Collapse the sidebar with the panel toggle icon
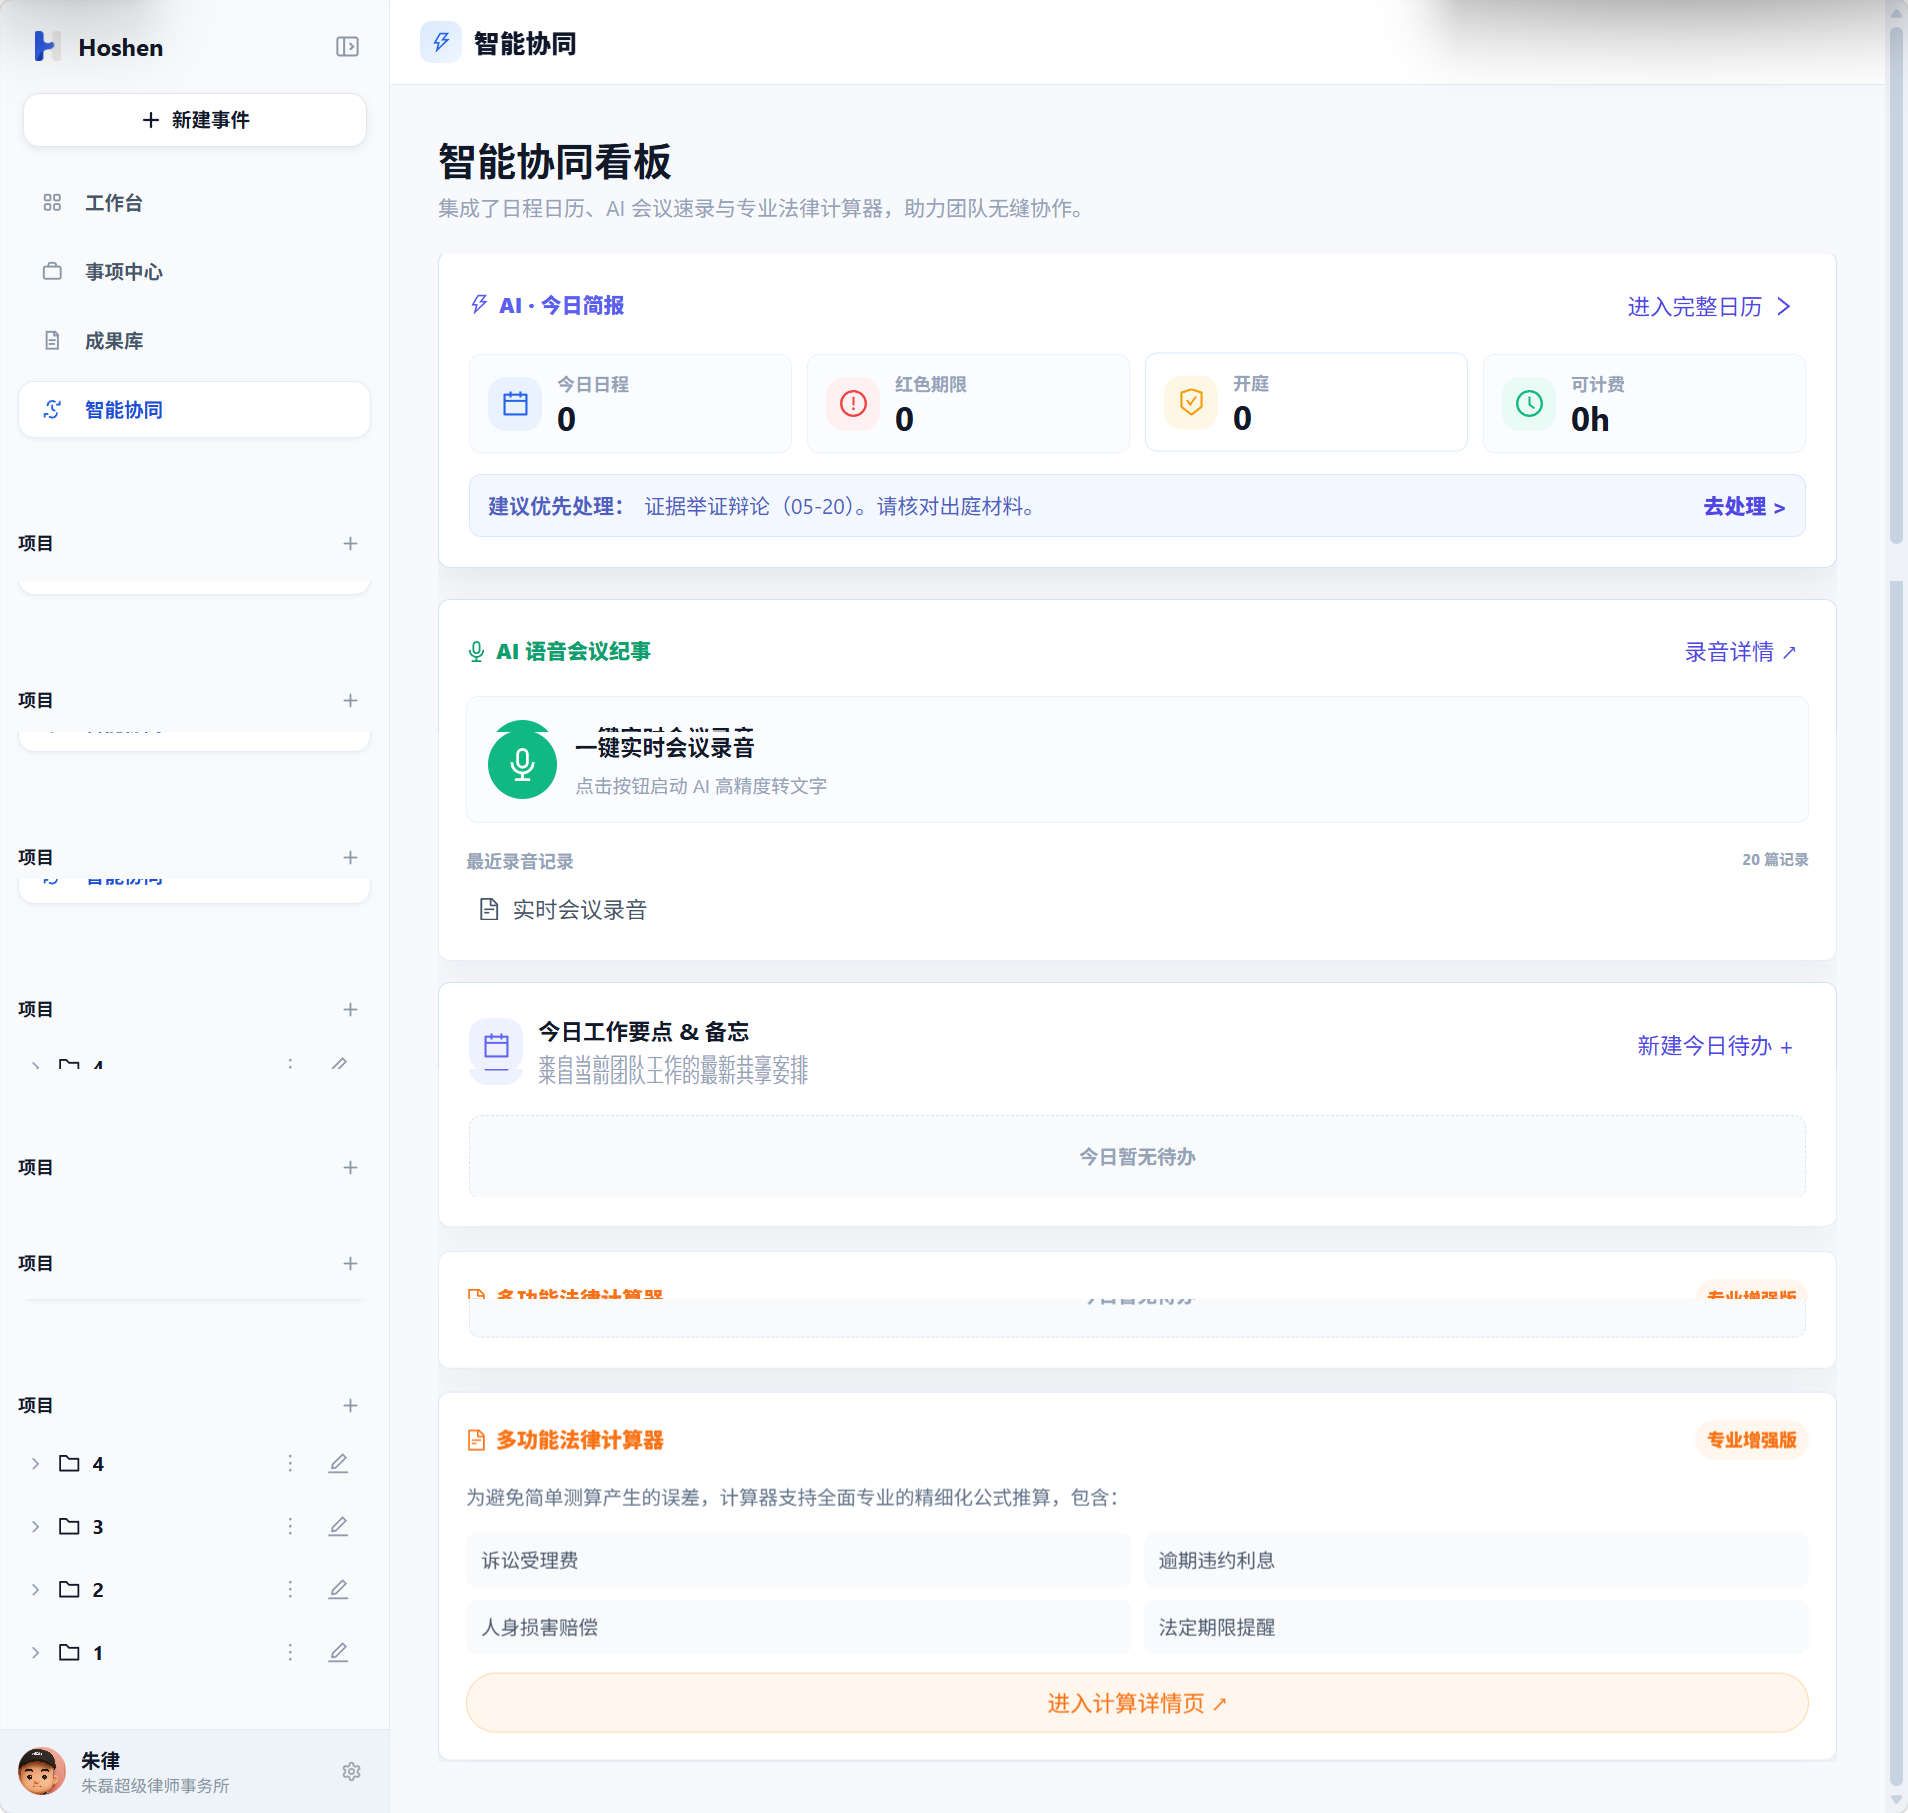 347,47
